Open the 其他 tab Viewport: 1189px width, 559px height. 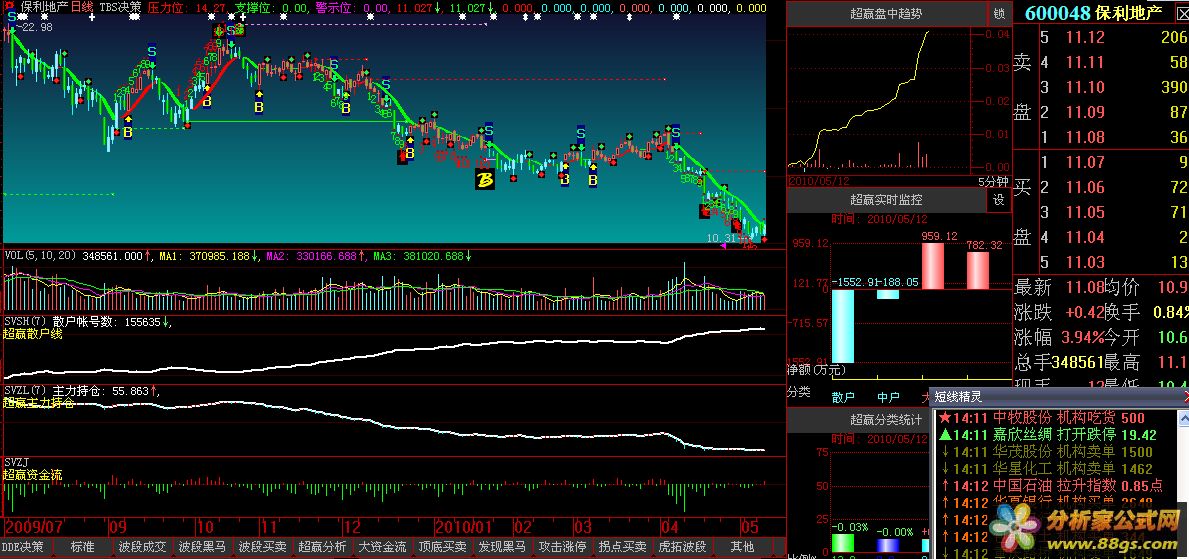742,547
